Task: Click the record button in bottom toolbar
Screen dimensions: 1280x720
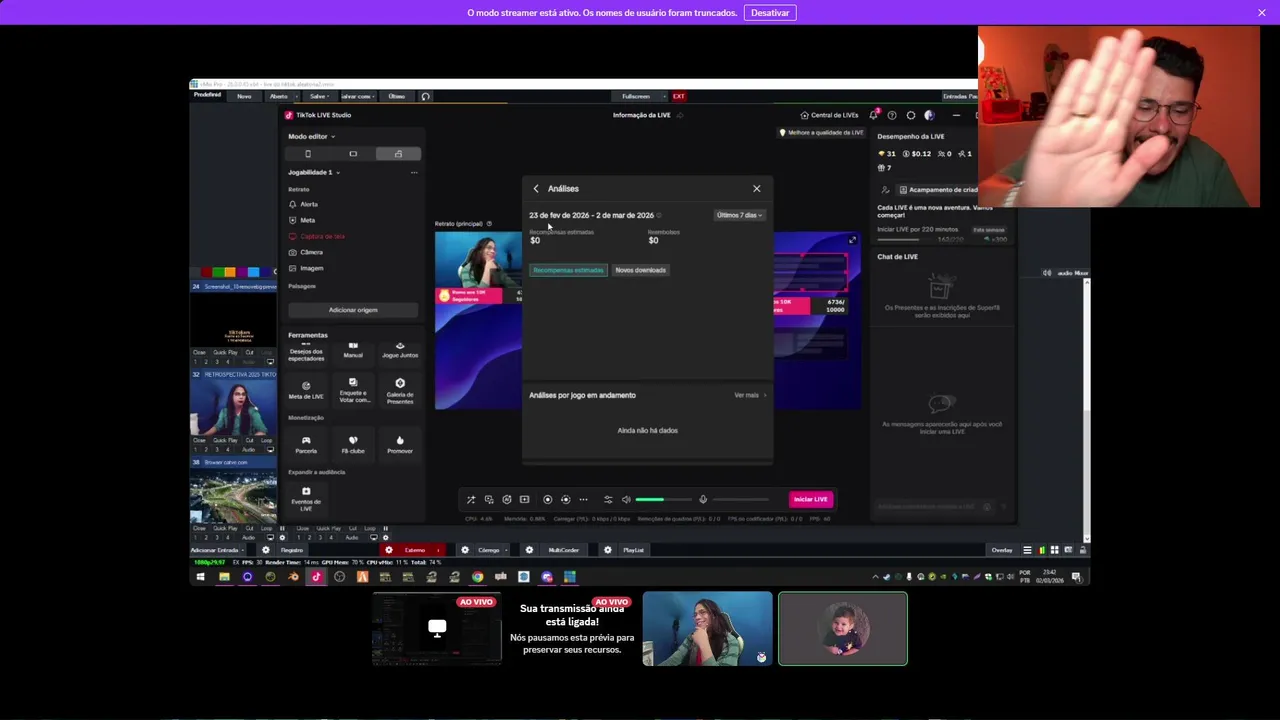Action: pos(547,500)
